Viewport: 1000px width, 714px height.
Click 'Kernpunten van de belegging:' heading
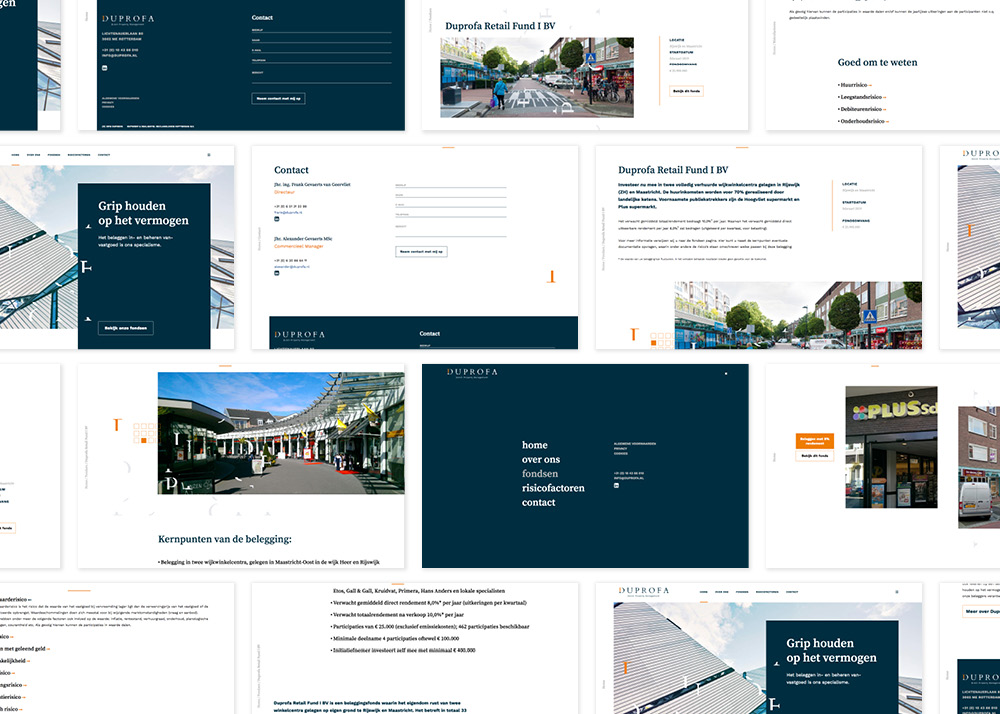(x=224, y=539)
